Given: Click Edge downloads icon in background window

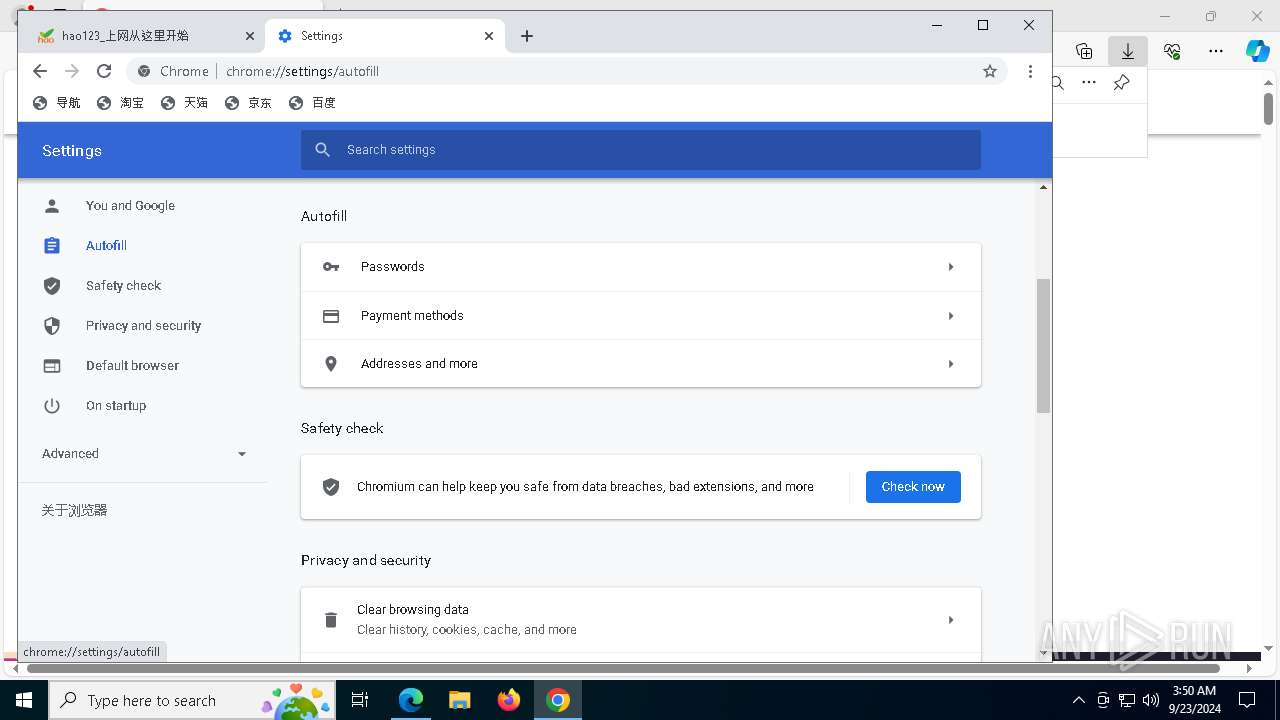Looking at the screenshot, I should point(1128,51).
